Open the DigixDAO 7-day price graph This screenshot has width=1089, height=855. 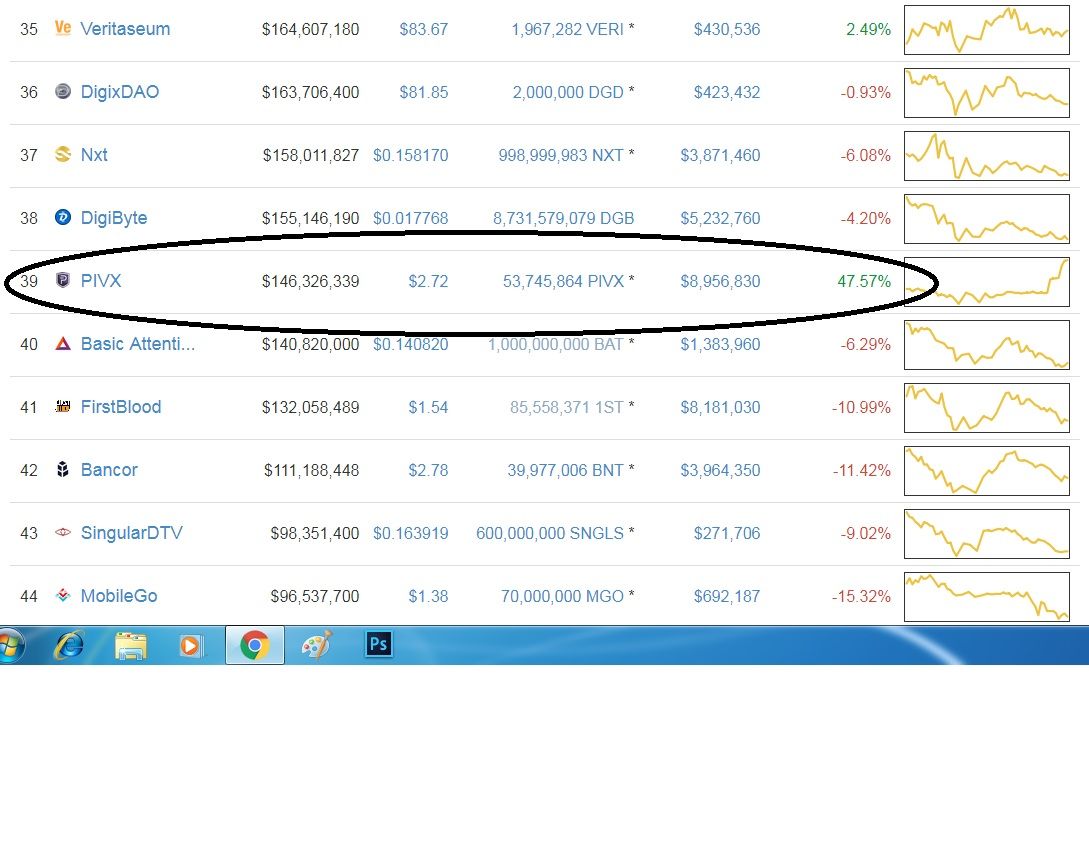click(987, 92)
